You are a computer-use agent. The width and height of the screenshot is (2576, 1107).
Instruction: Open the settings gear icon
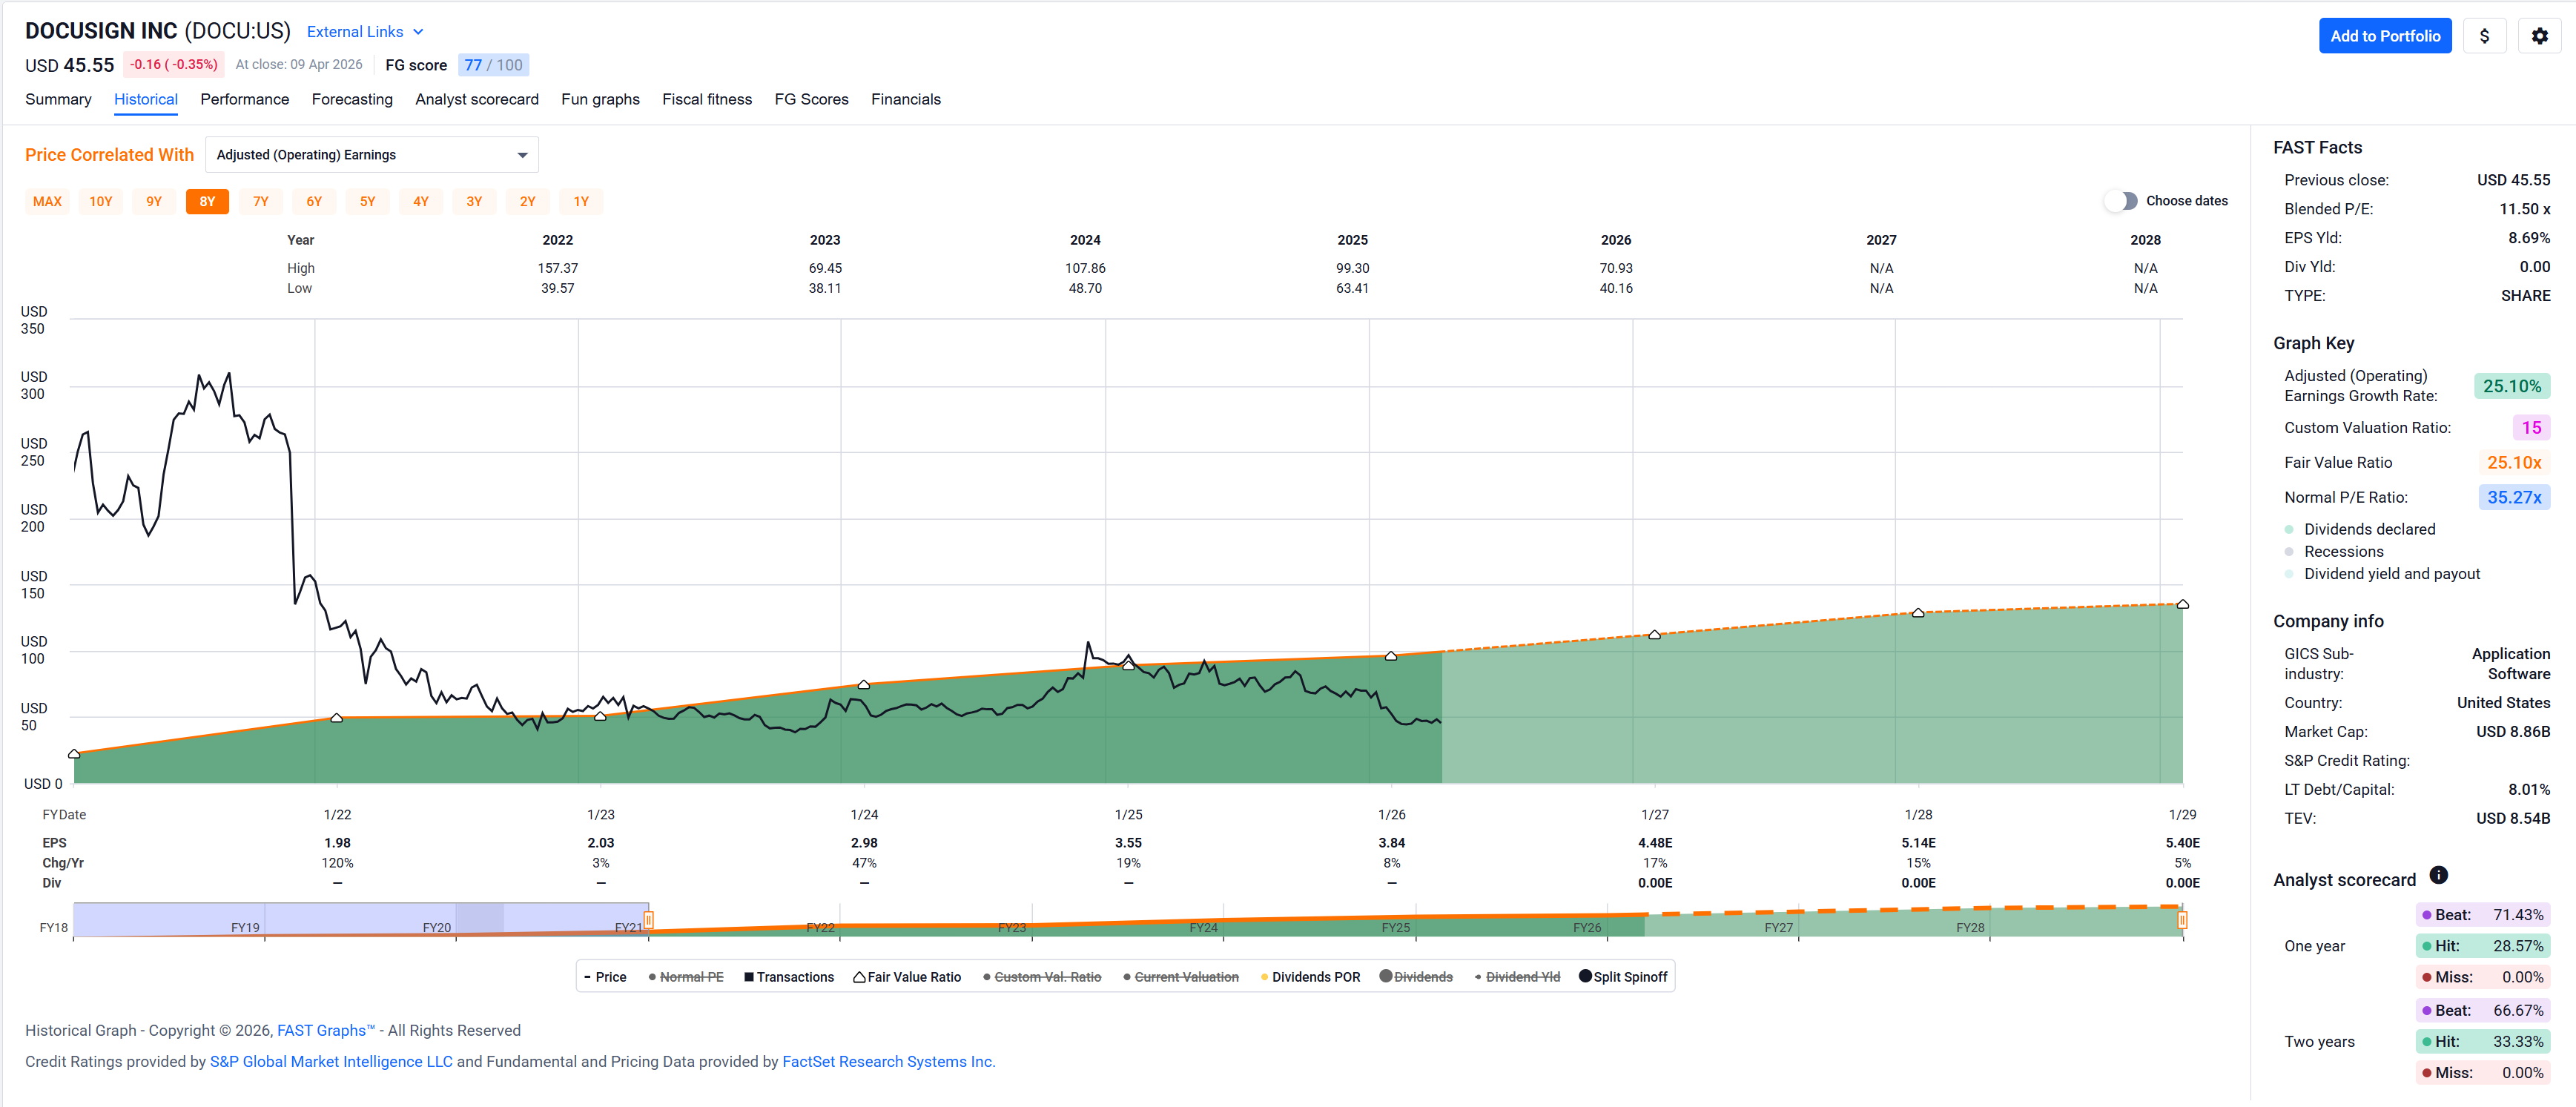point(2539,36)
